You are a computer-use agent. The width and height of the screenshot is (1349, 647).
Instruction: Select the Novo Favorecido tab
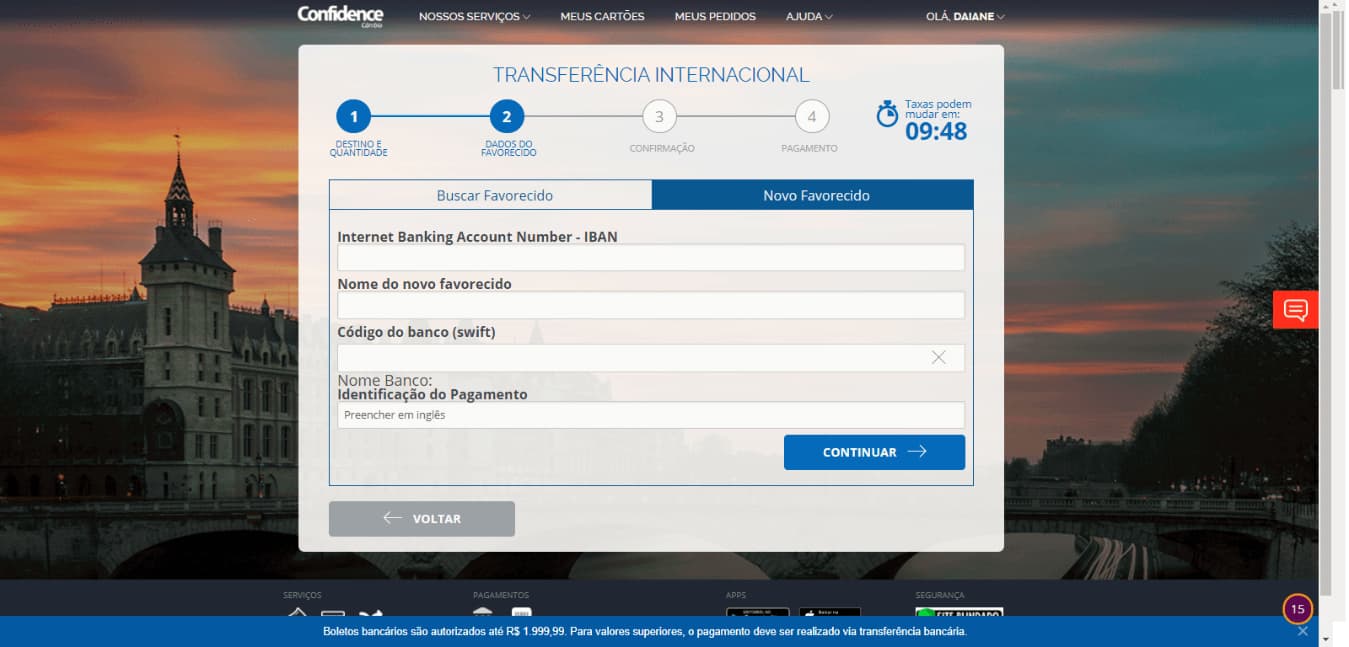(x=816, y=195)
